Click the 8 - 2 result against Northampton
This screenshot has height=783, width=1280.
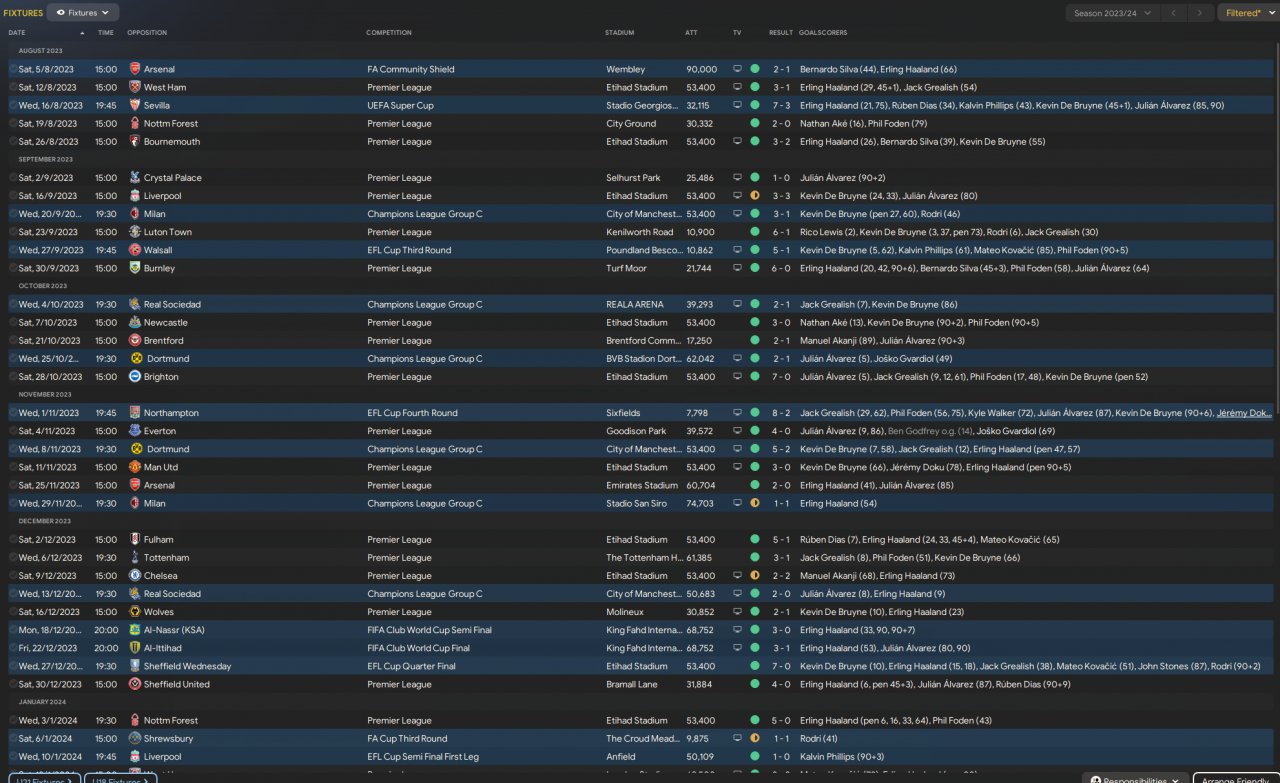click(780, 413)
